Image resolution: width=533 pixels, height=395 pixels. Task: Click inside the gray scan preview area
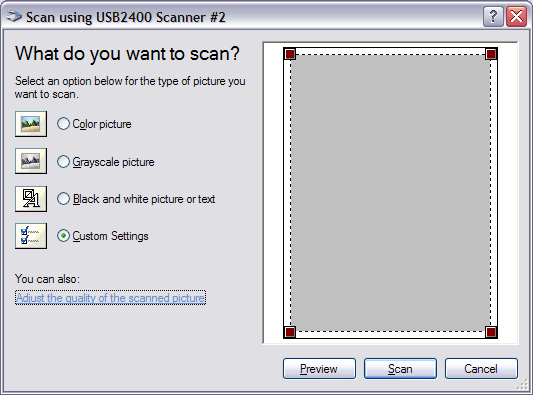click(x=391, y=193)
